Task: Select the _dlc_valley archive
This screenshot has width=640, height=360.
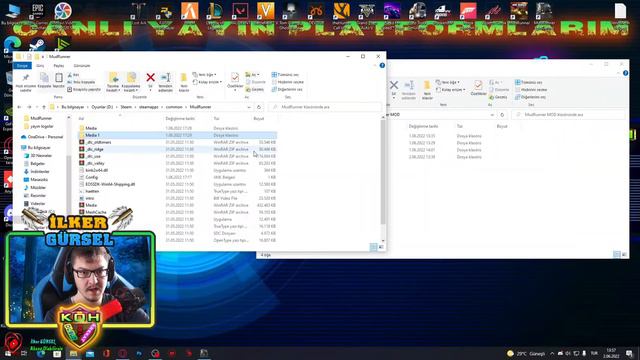Action: [x=178, y=163]
